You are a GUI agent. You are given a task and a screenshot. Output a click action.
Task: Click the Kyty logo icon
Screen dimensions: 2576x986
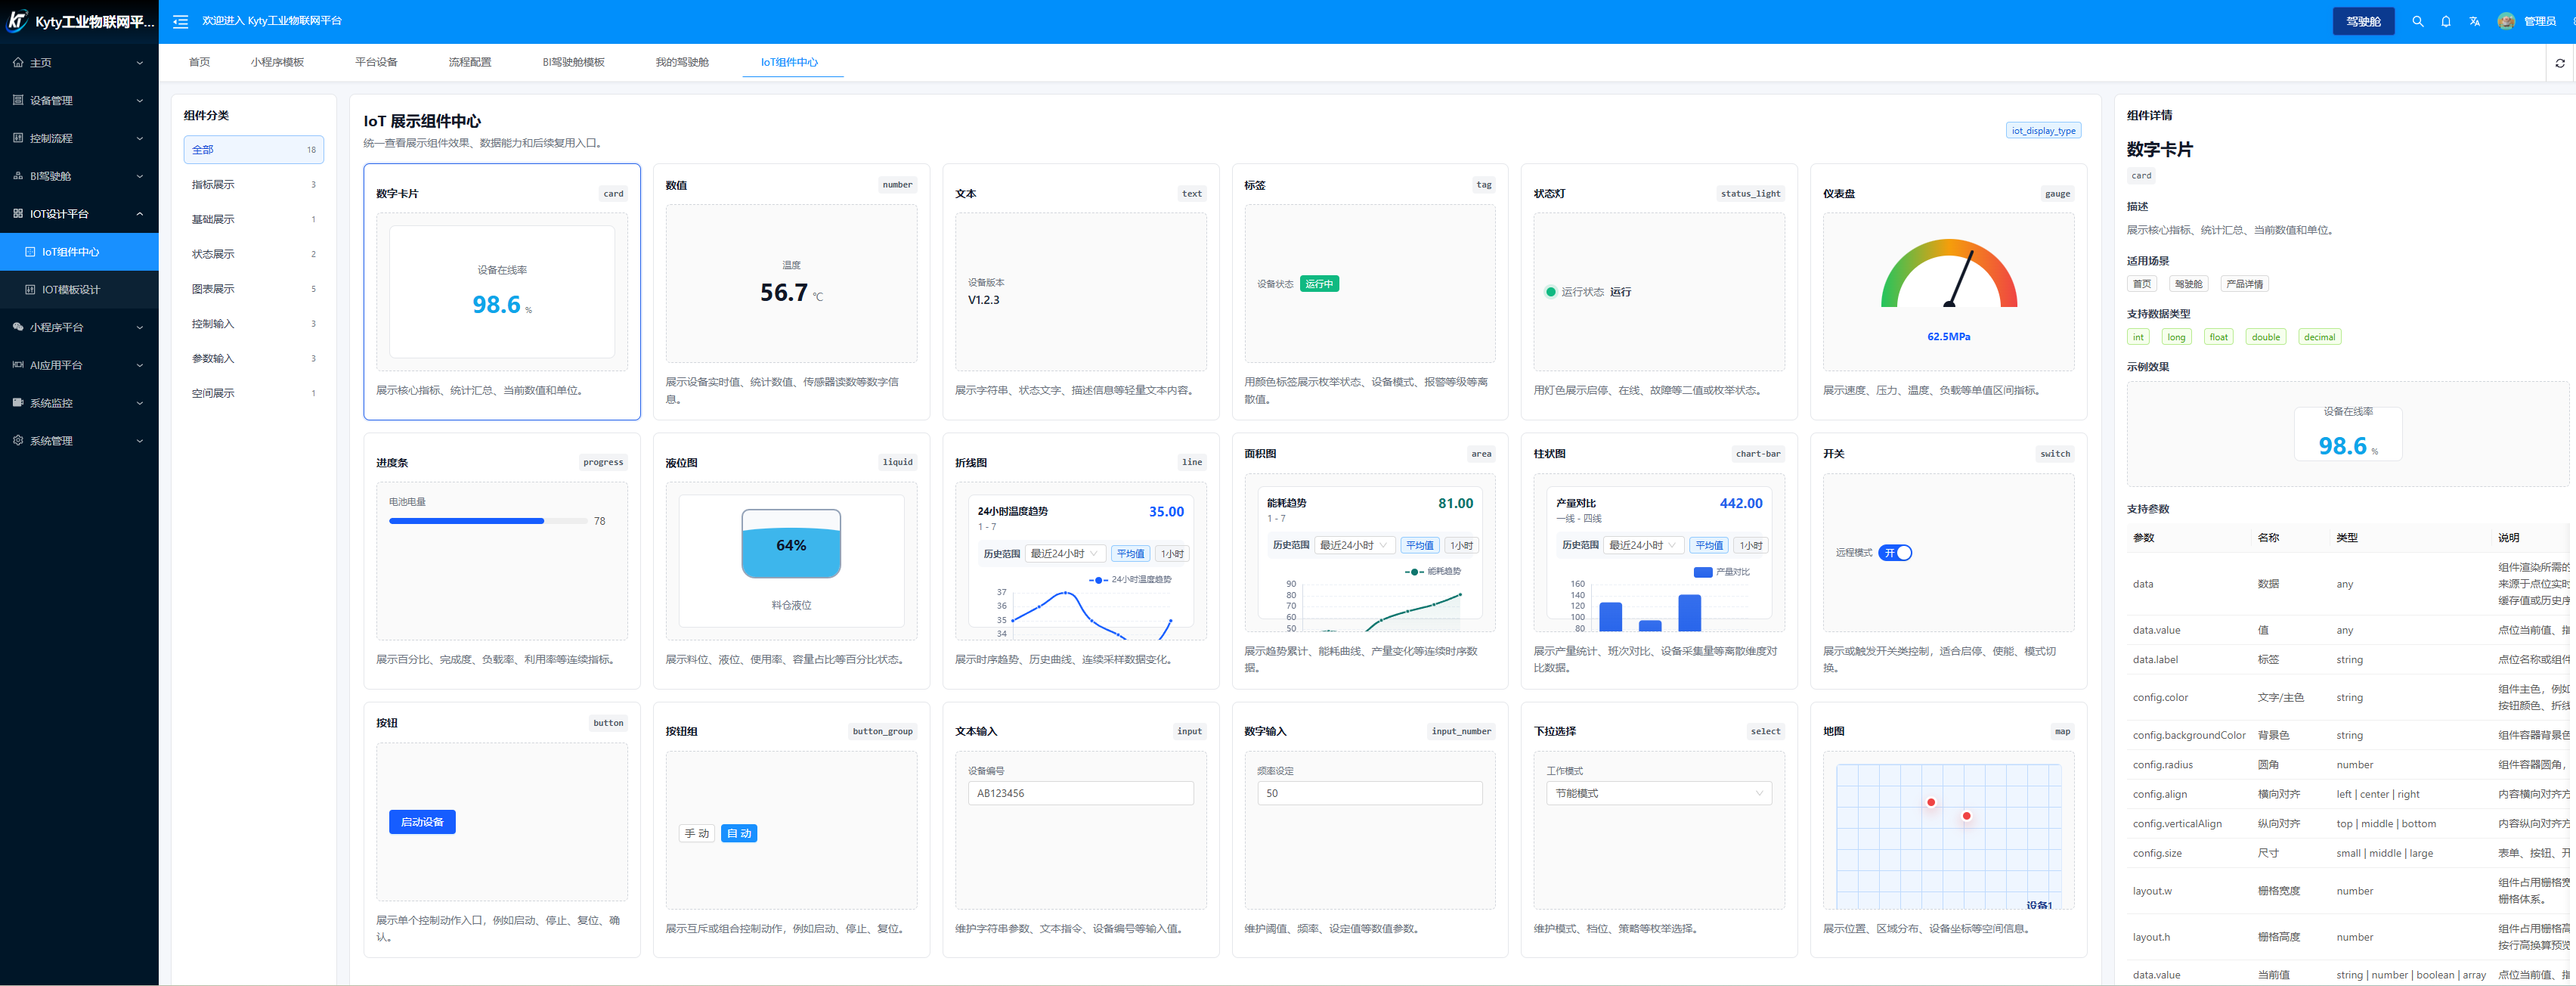tap(17, 21)
